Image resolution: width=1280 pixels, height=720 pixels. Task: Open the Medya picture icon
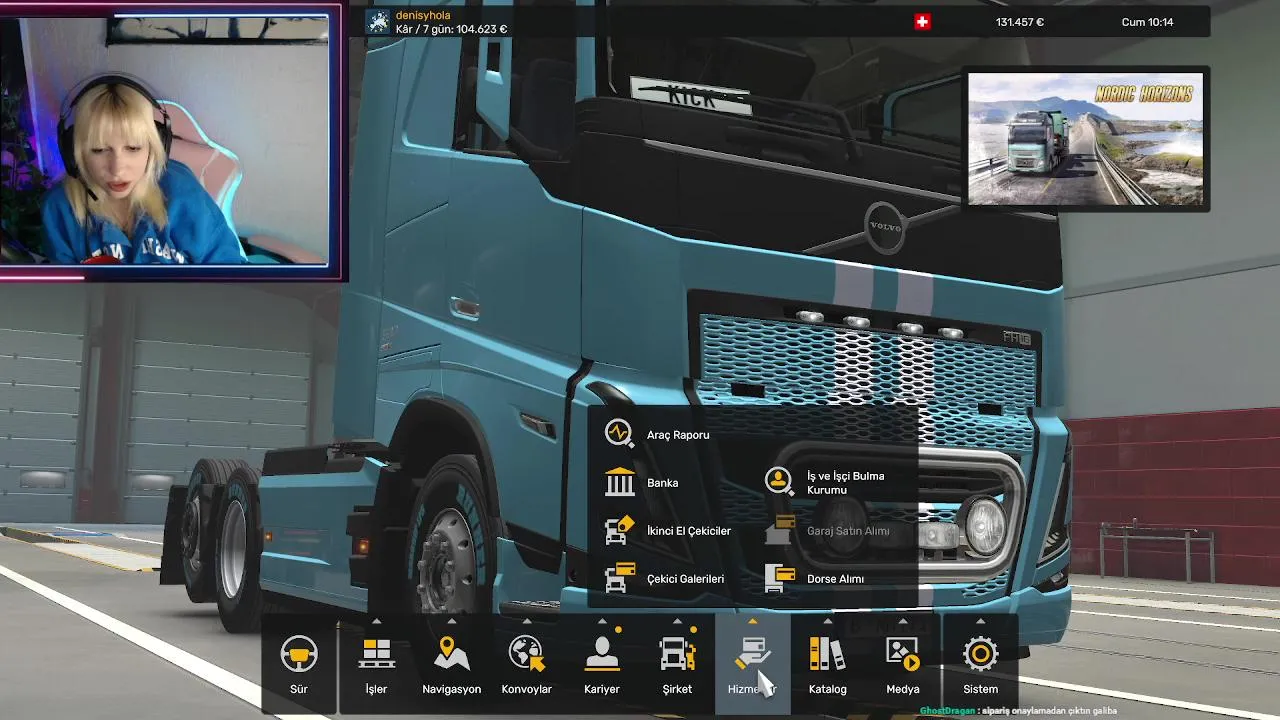903,654
